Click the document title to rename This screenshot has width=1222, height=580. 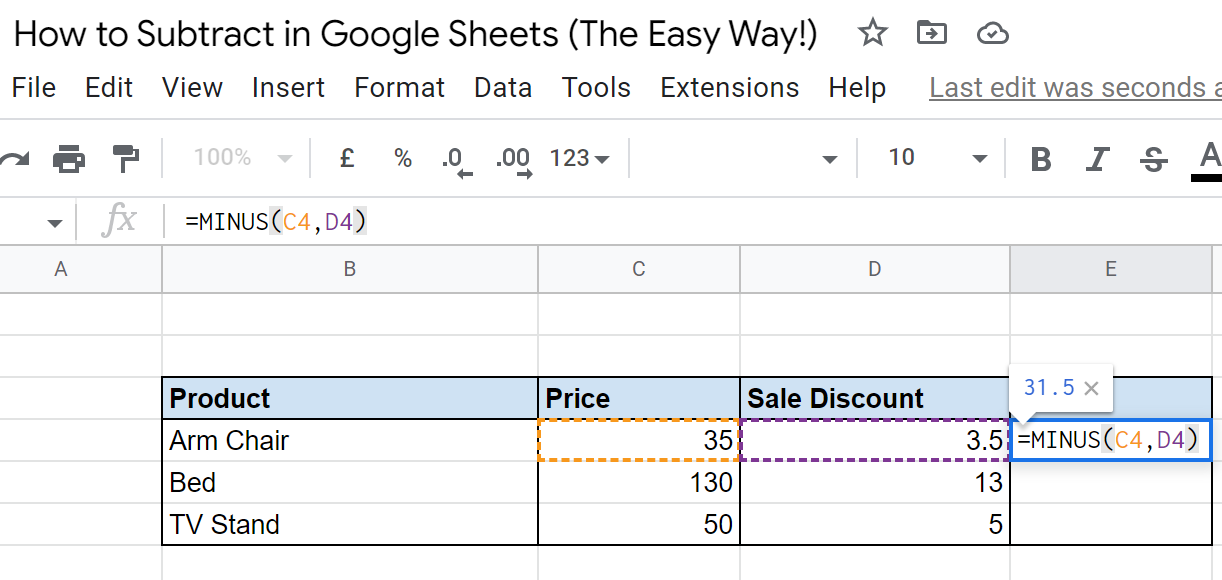(x=416, y=35)
